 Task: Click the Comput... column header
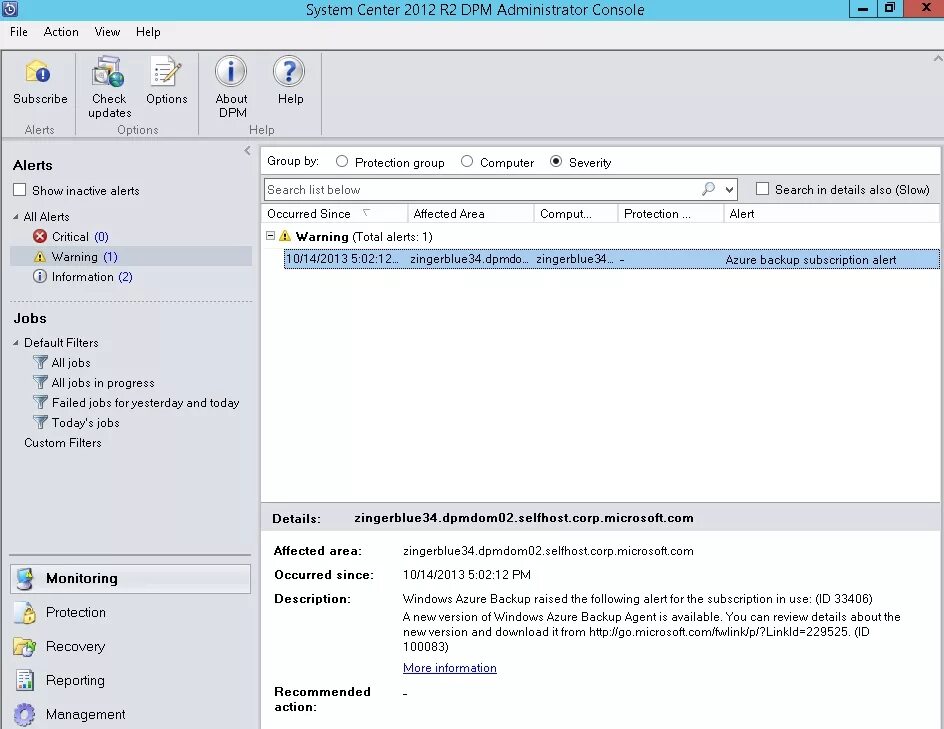576,214
